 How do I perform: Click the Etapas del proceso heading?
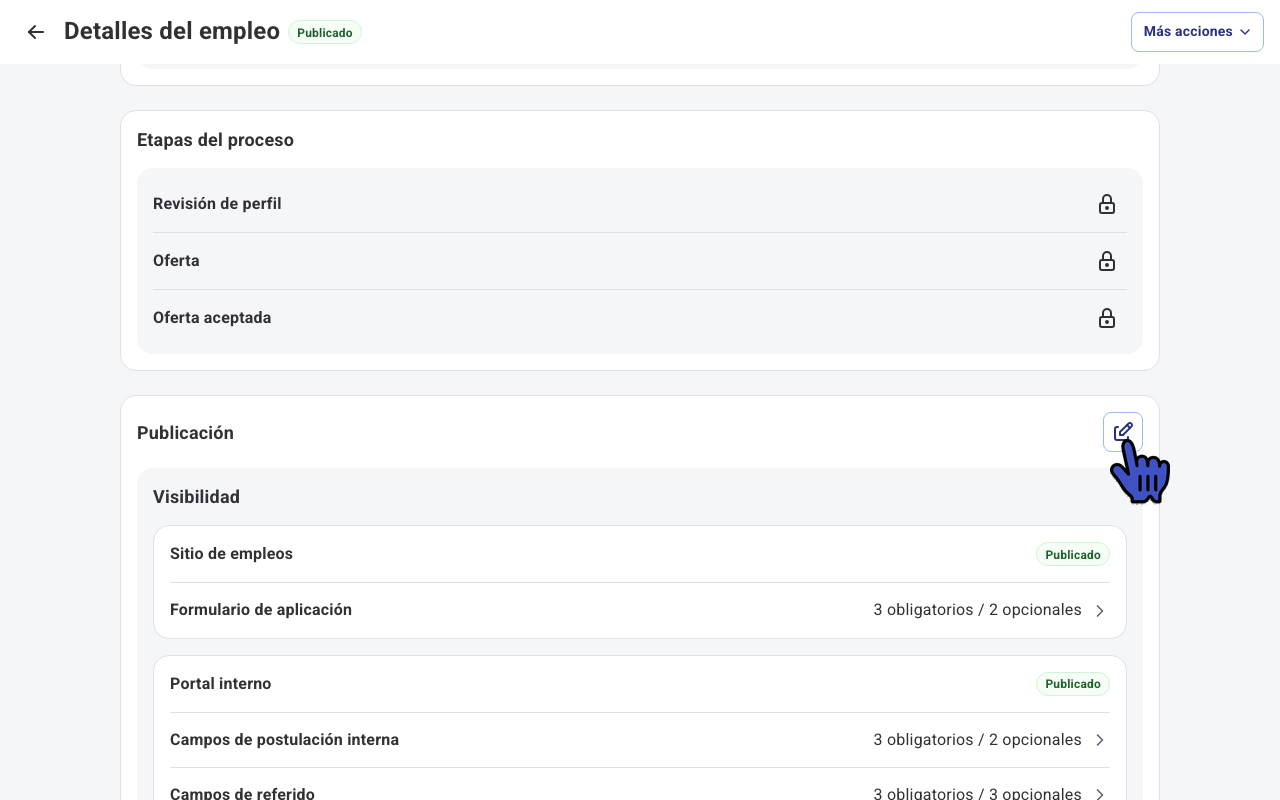[x=215, y=140]
